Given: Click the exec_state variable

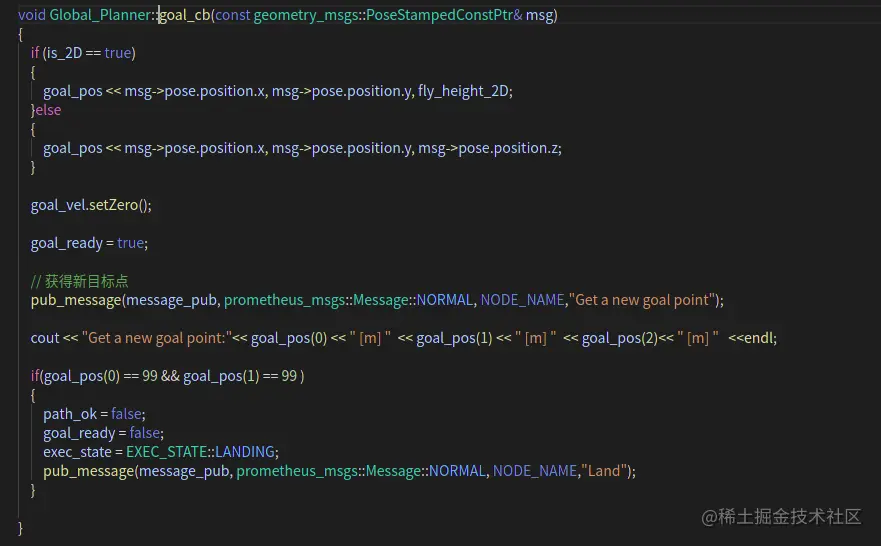Looking at the screenshot, I should (78, 452).
